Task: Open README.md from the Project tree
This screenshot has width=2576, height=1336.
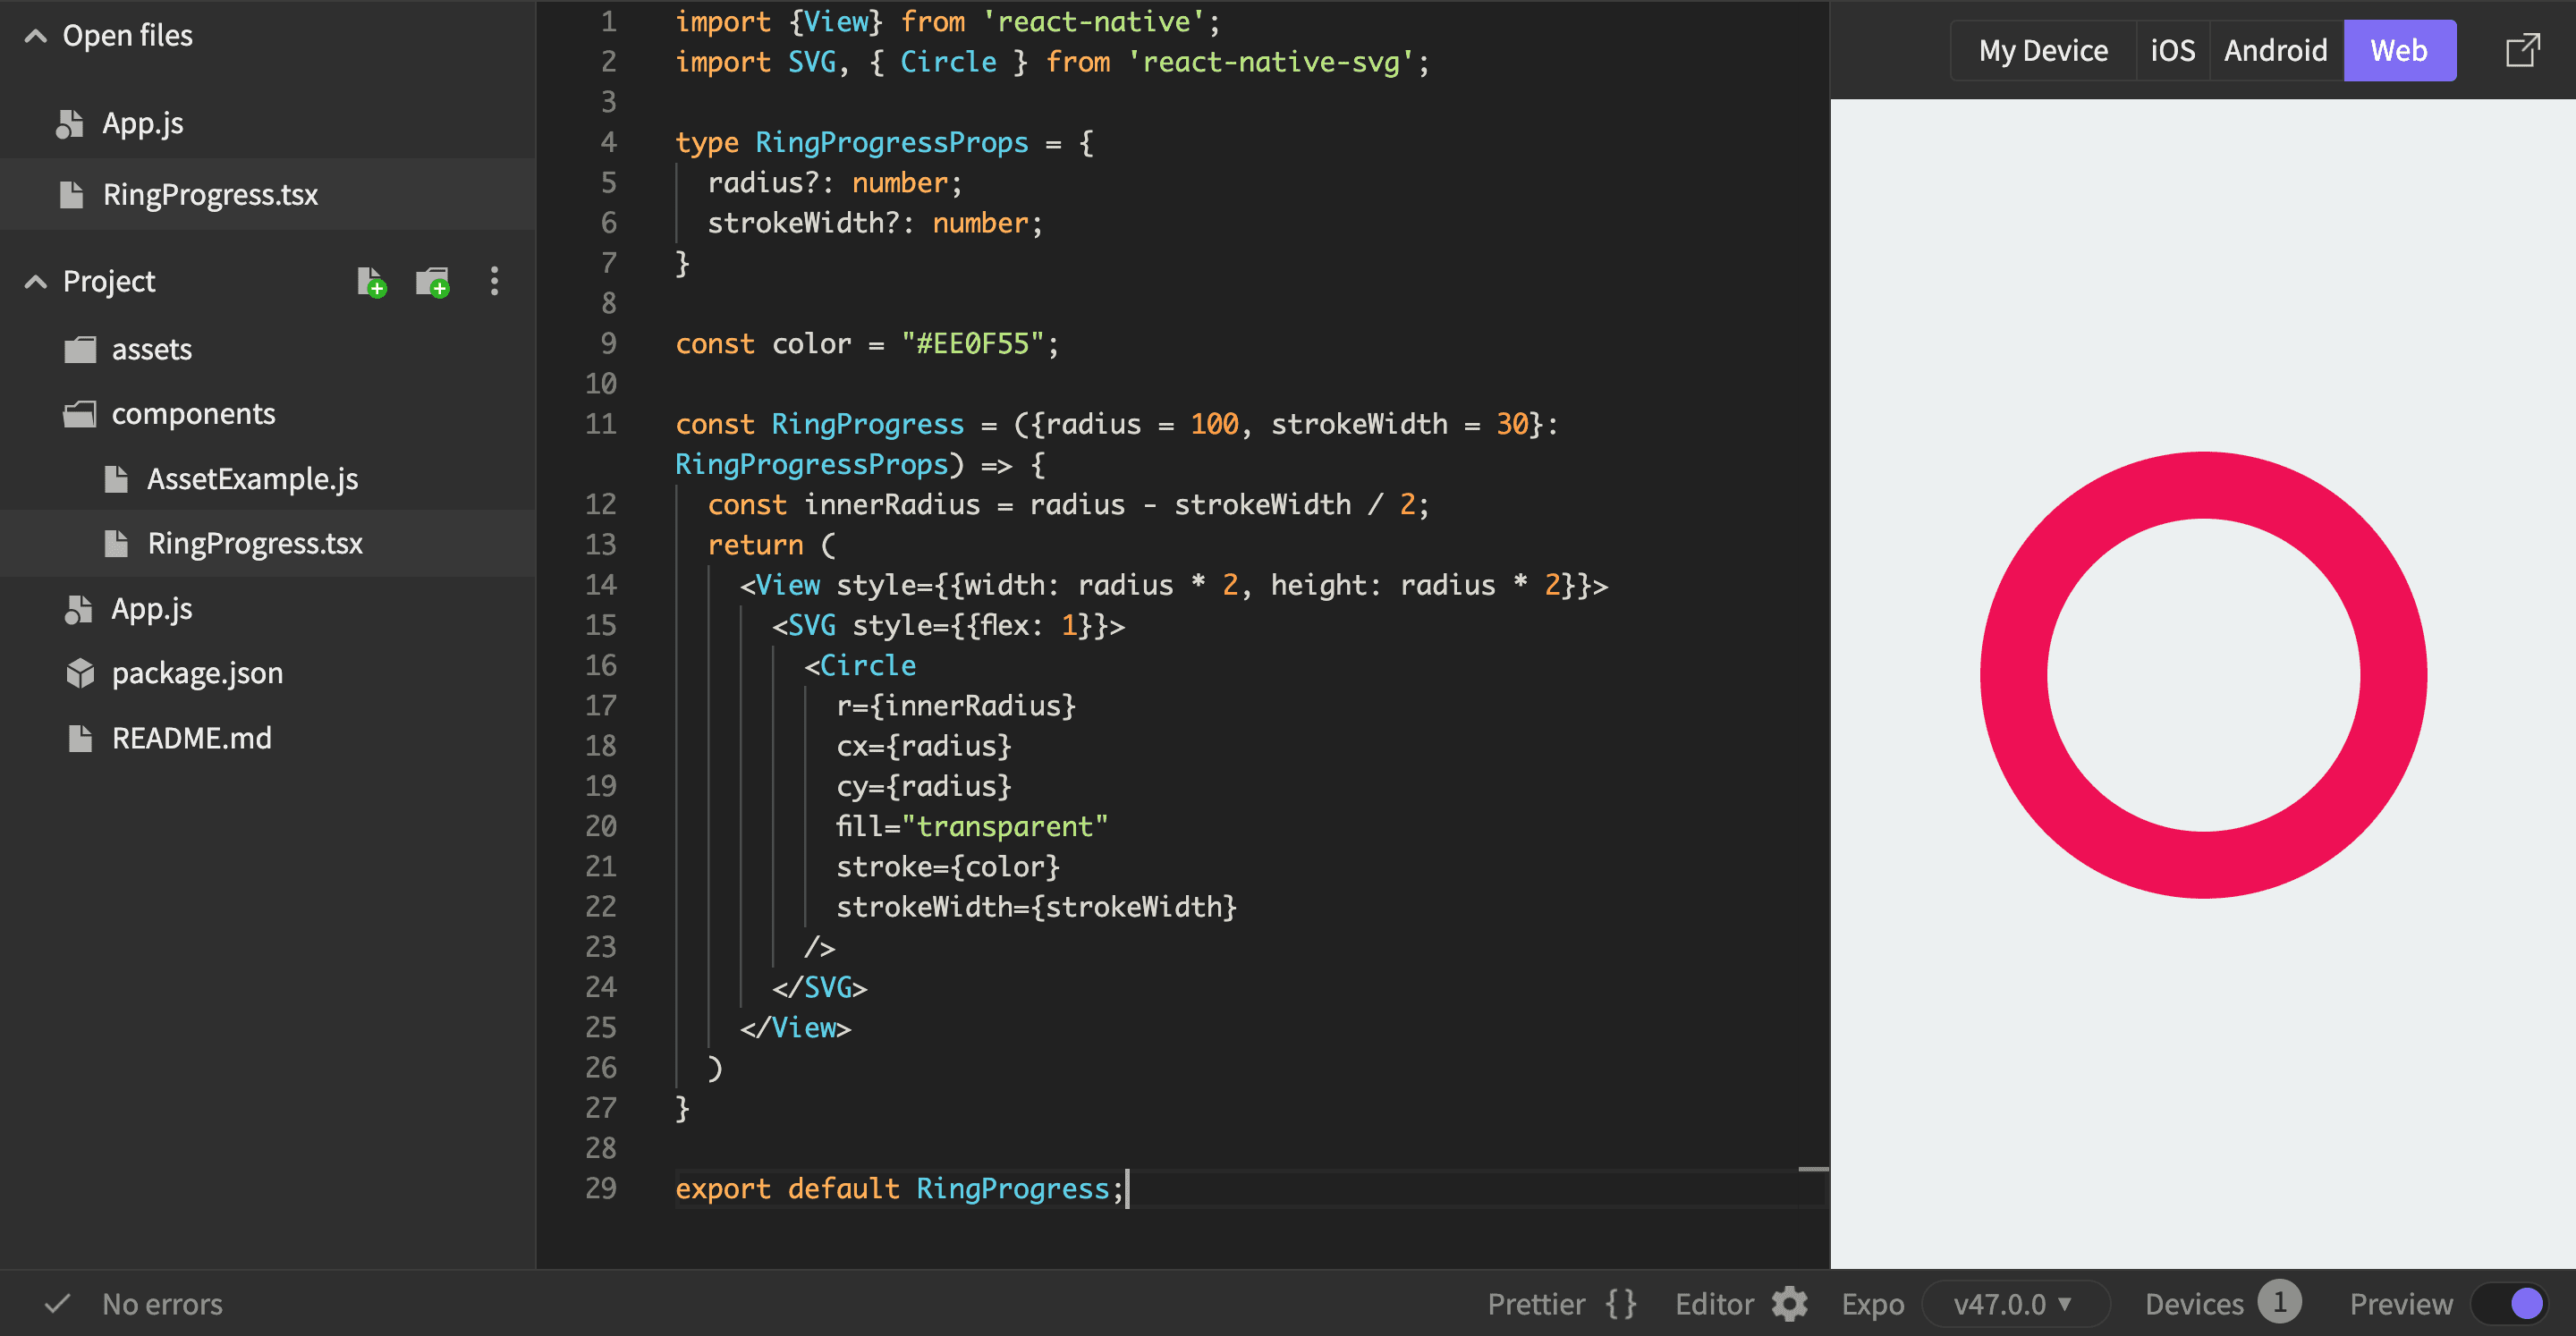Action: [x=190, y=738]
